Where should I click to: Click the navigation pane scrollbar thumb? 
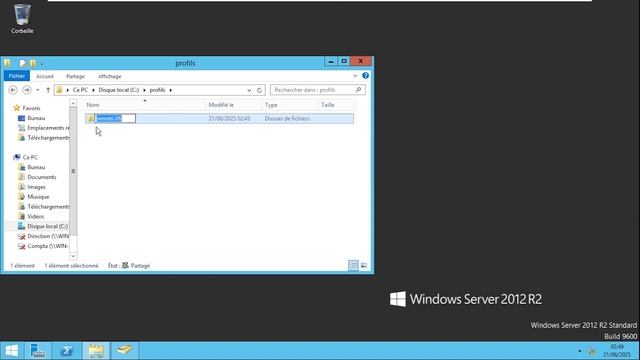point(73,171)
